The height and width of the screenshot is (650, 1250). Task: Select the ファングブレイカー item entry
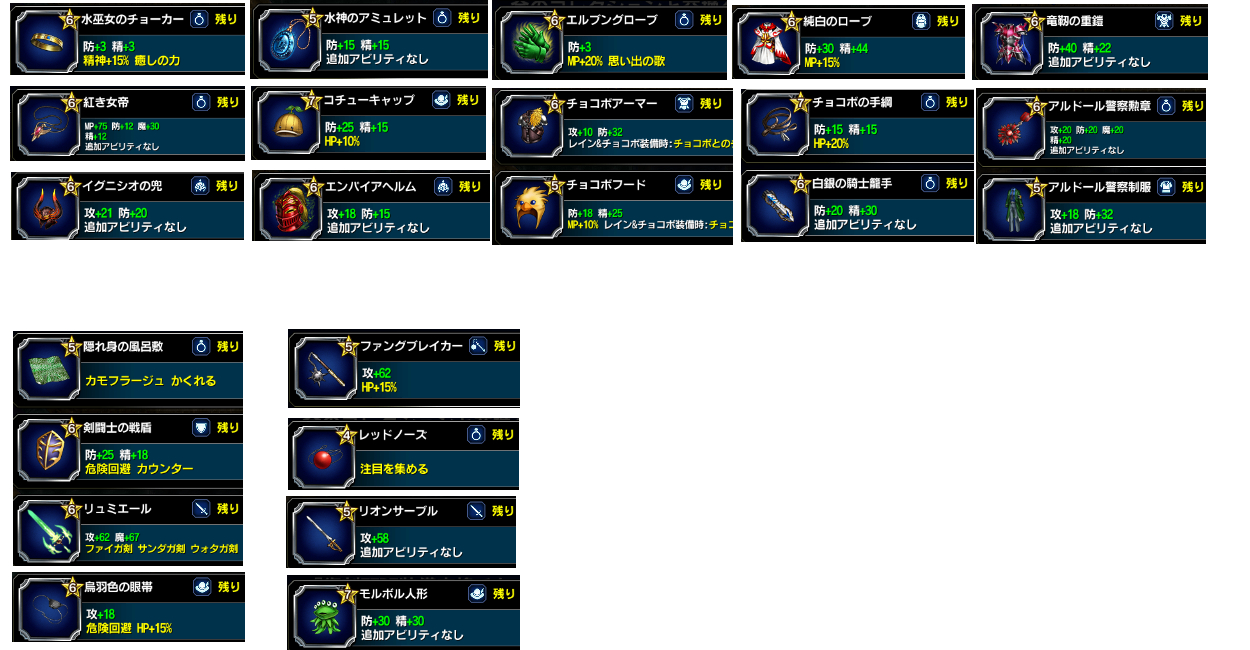pyautogui.click(x=404, y=367)
